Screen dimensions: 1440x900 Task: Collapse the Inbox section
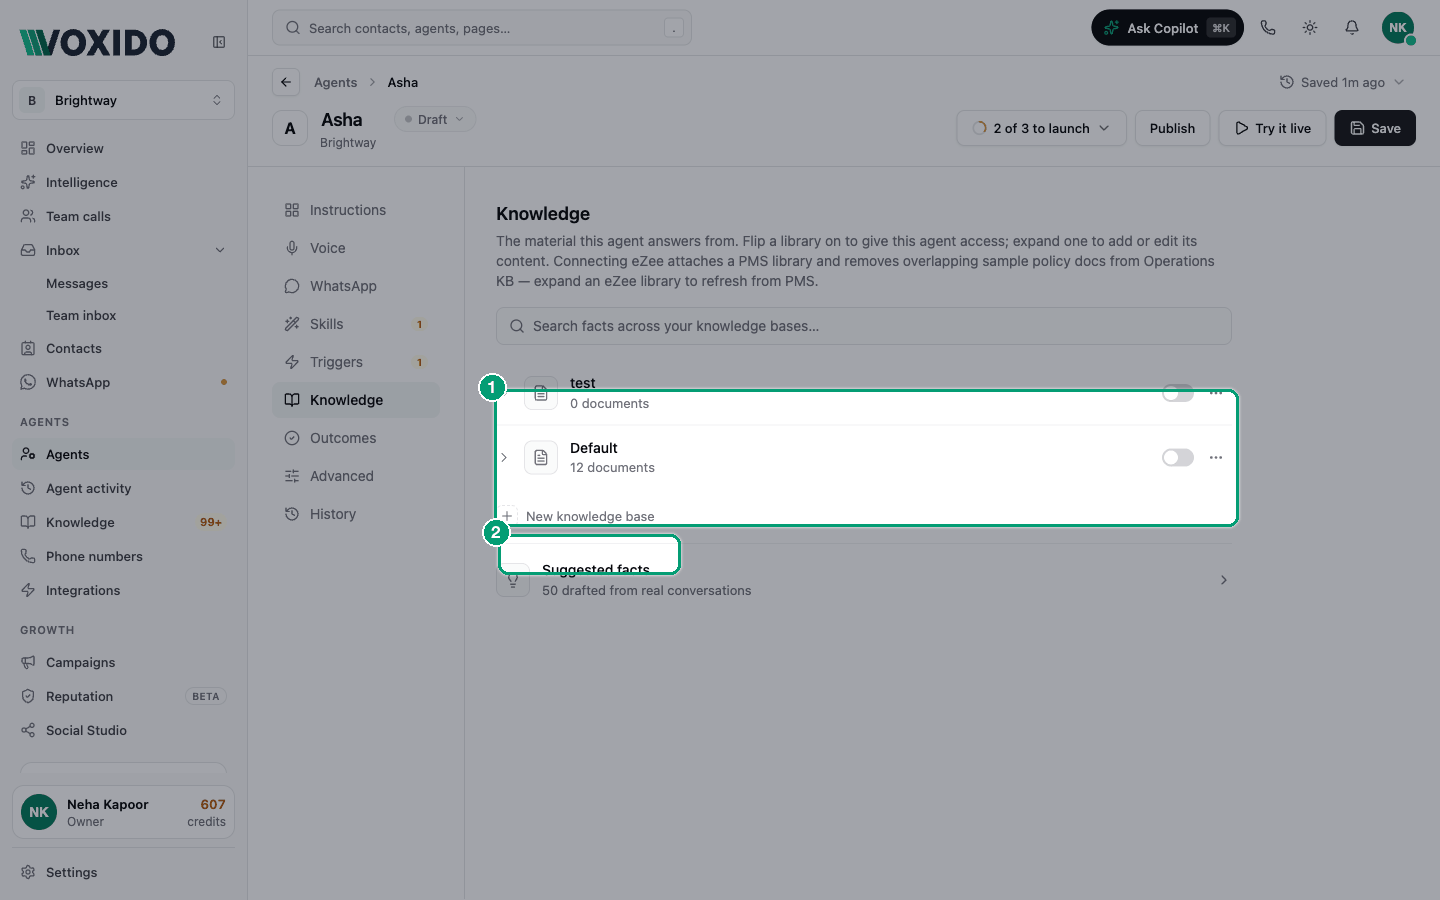click(220, 250)
